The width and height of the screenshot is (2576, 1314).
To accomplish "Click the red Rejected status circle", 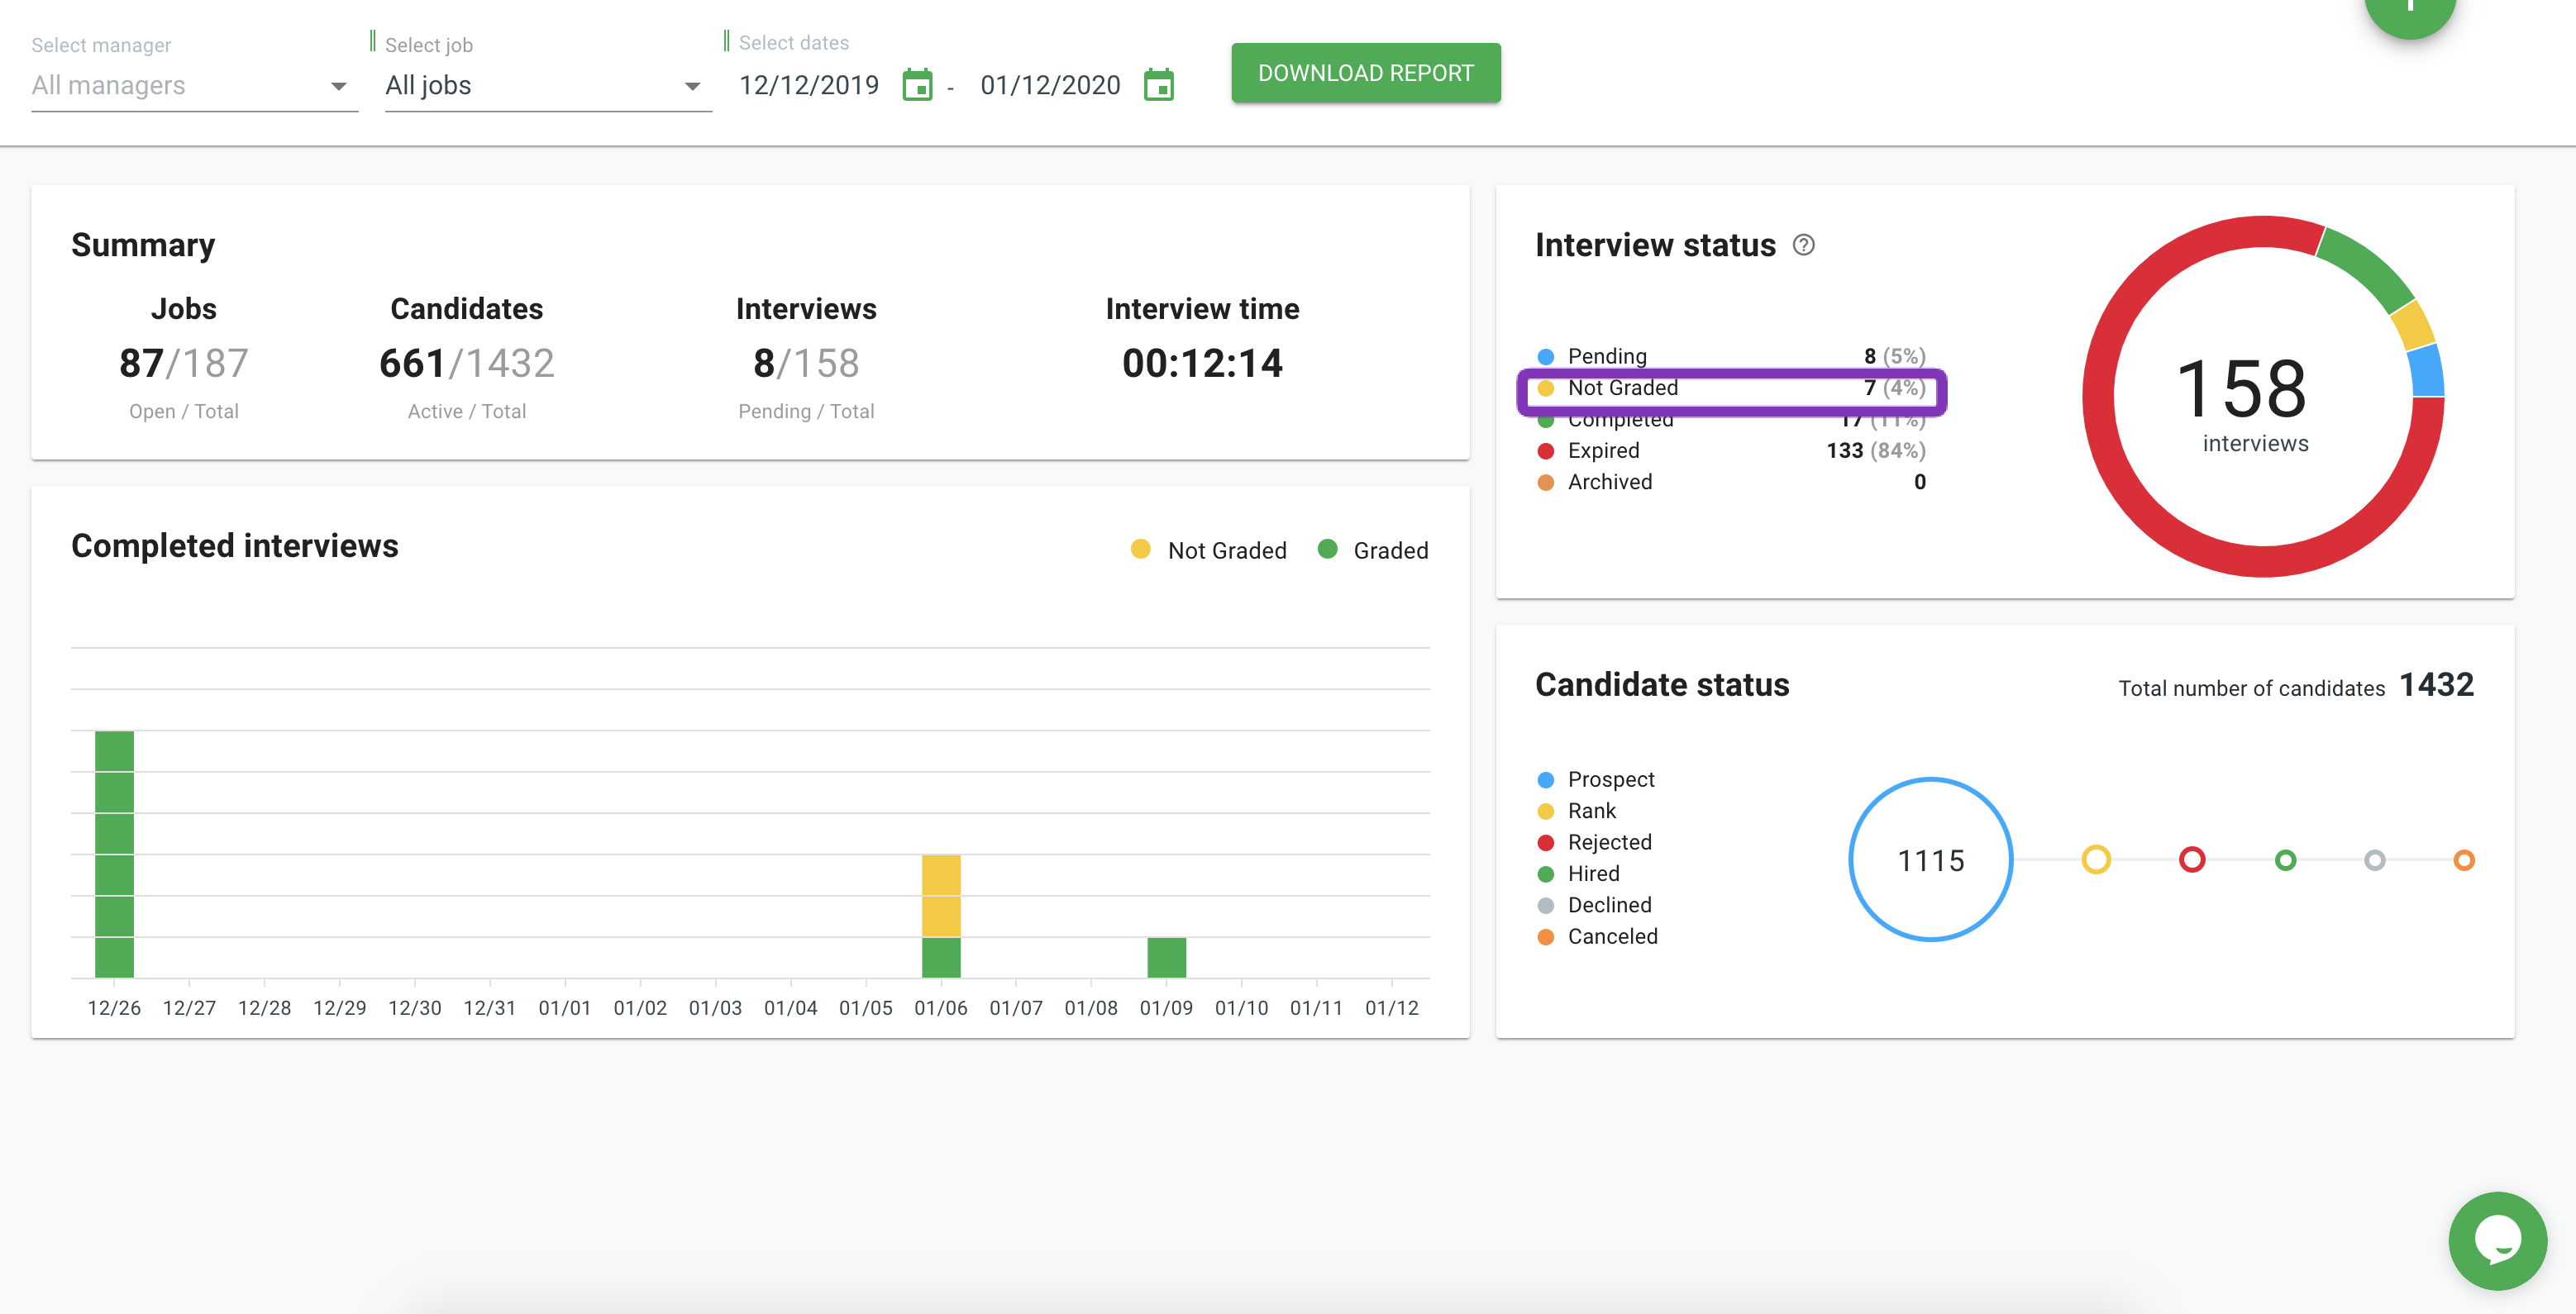I will pos(2191,860).
